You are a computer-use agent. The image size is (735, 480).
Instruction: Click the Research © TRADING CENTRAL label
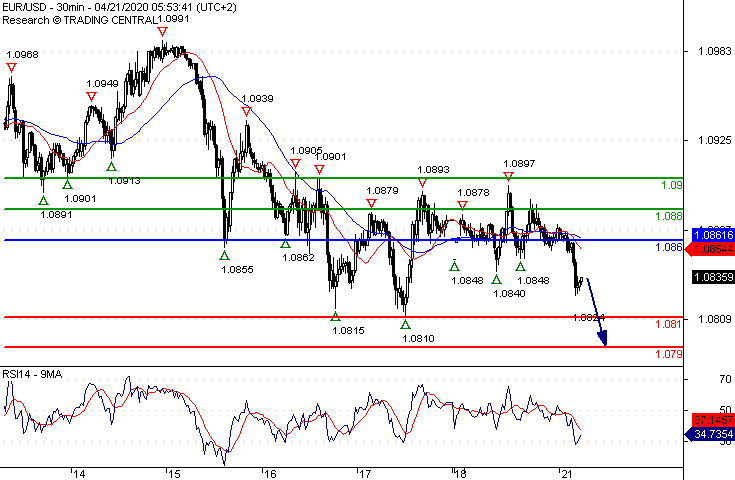point(80,20)
